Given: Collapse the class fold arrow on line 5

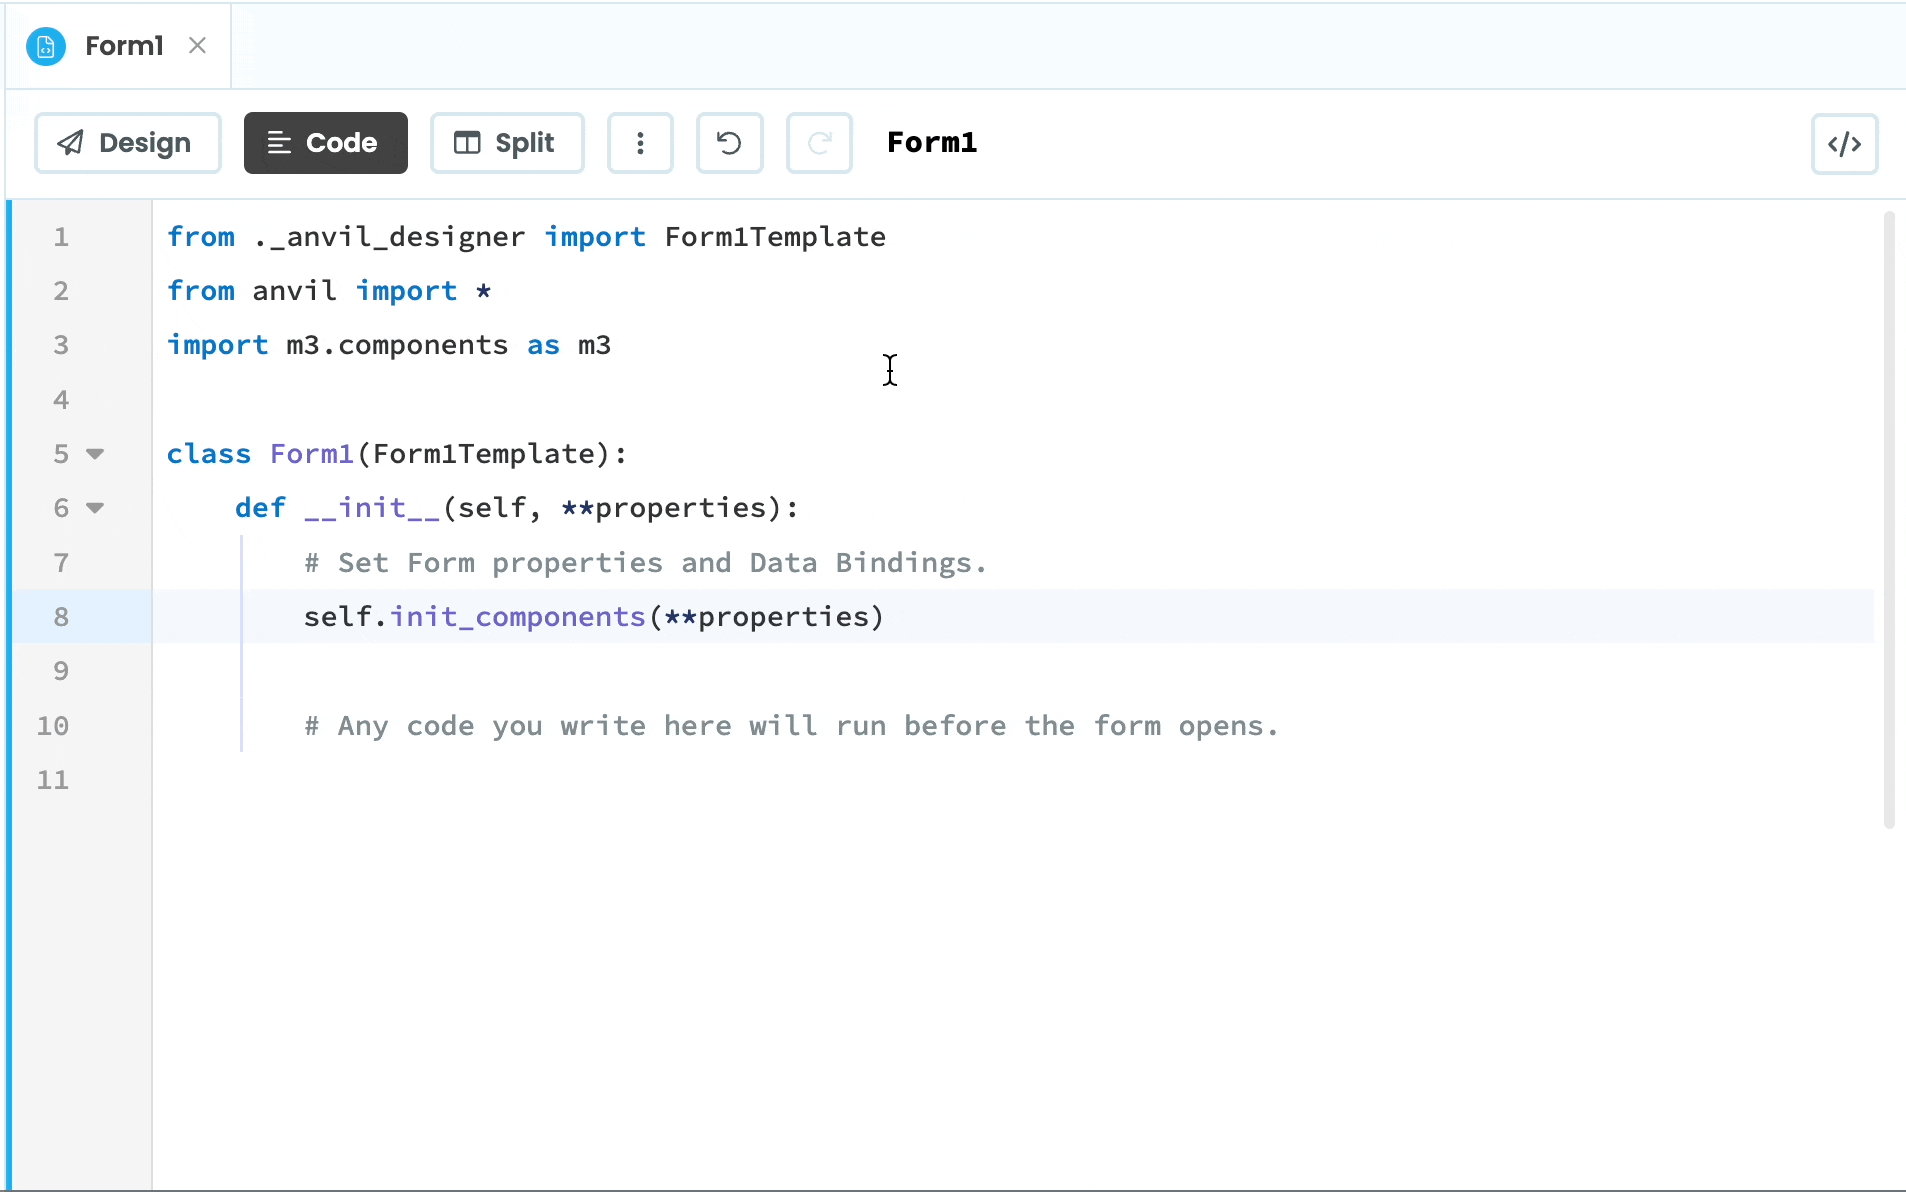Looking at the screenshot, I should pos(95,454).
